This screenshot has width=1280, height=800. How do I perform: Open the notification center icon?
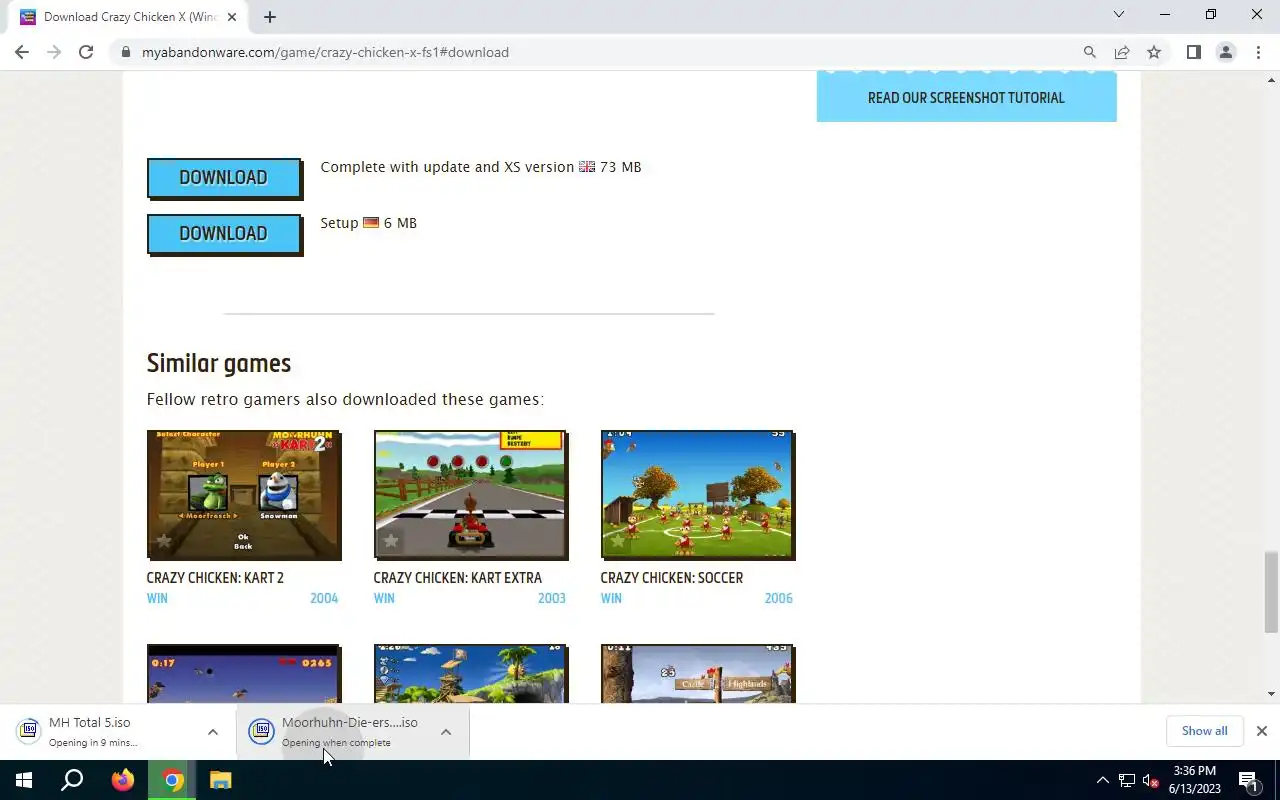tap(1249, 780)
